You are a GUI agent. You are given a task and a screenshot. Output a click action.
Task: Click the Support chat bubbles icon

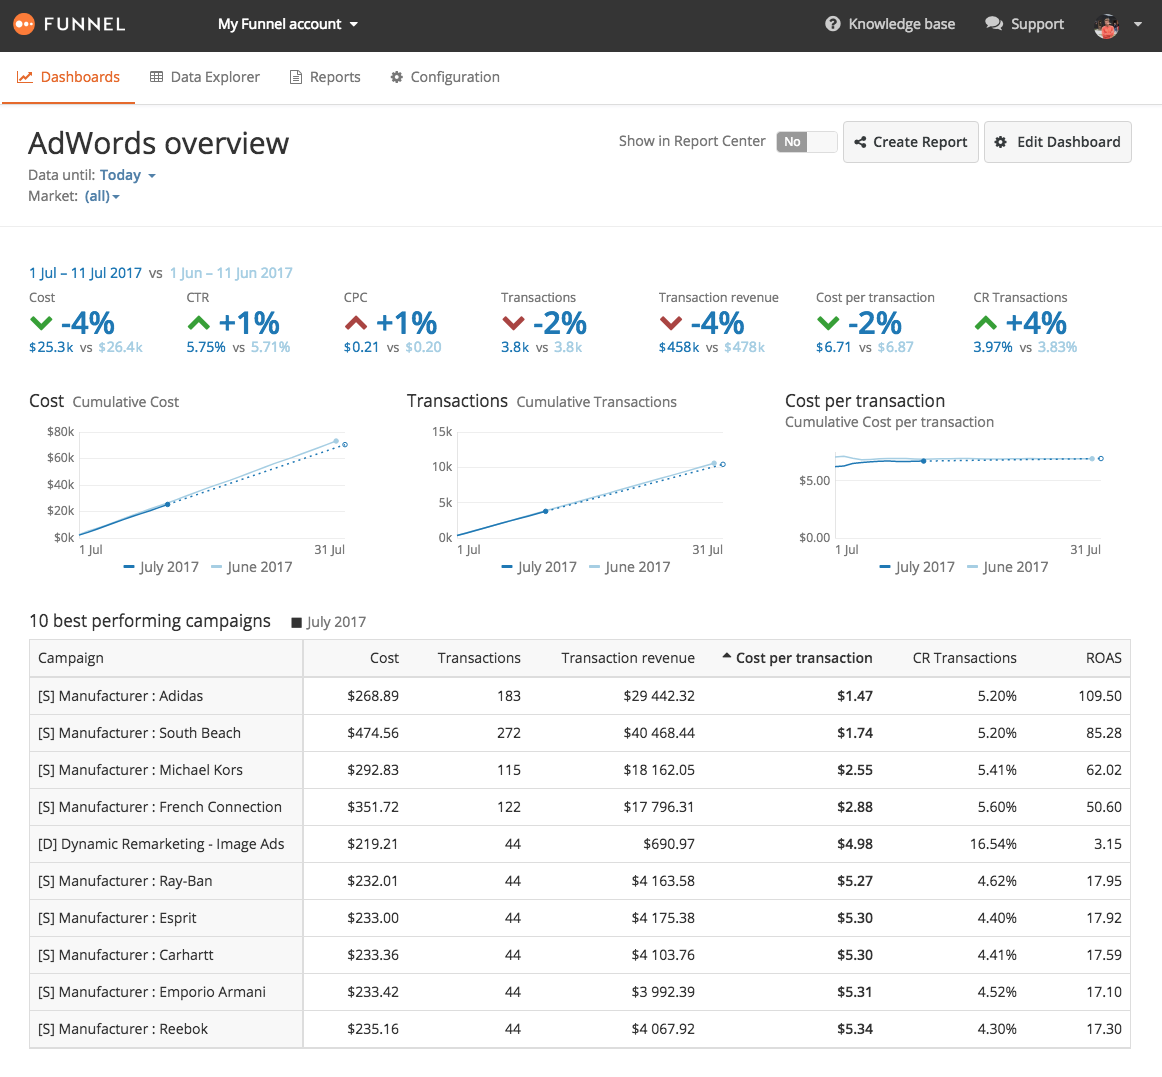tap(994, 24)
